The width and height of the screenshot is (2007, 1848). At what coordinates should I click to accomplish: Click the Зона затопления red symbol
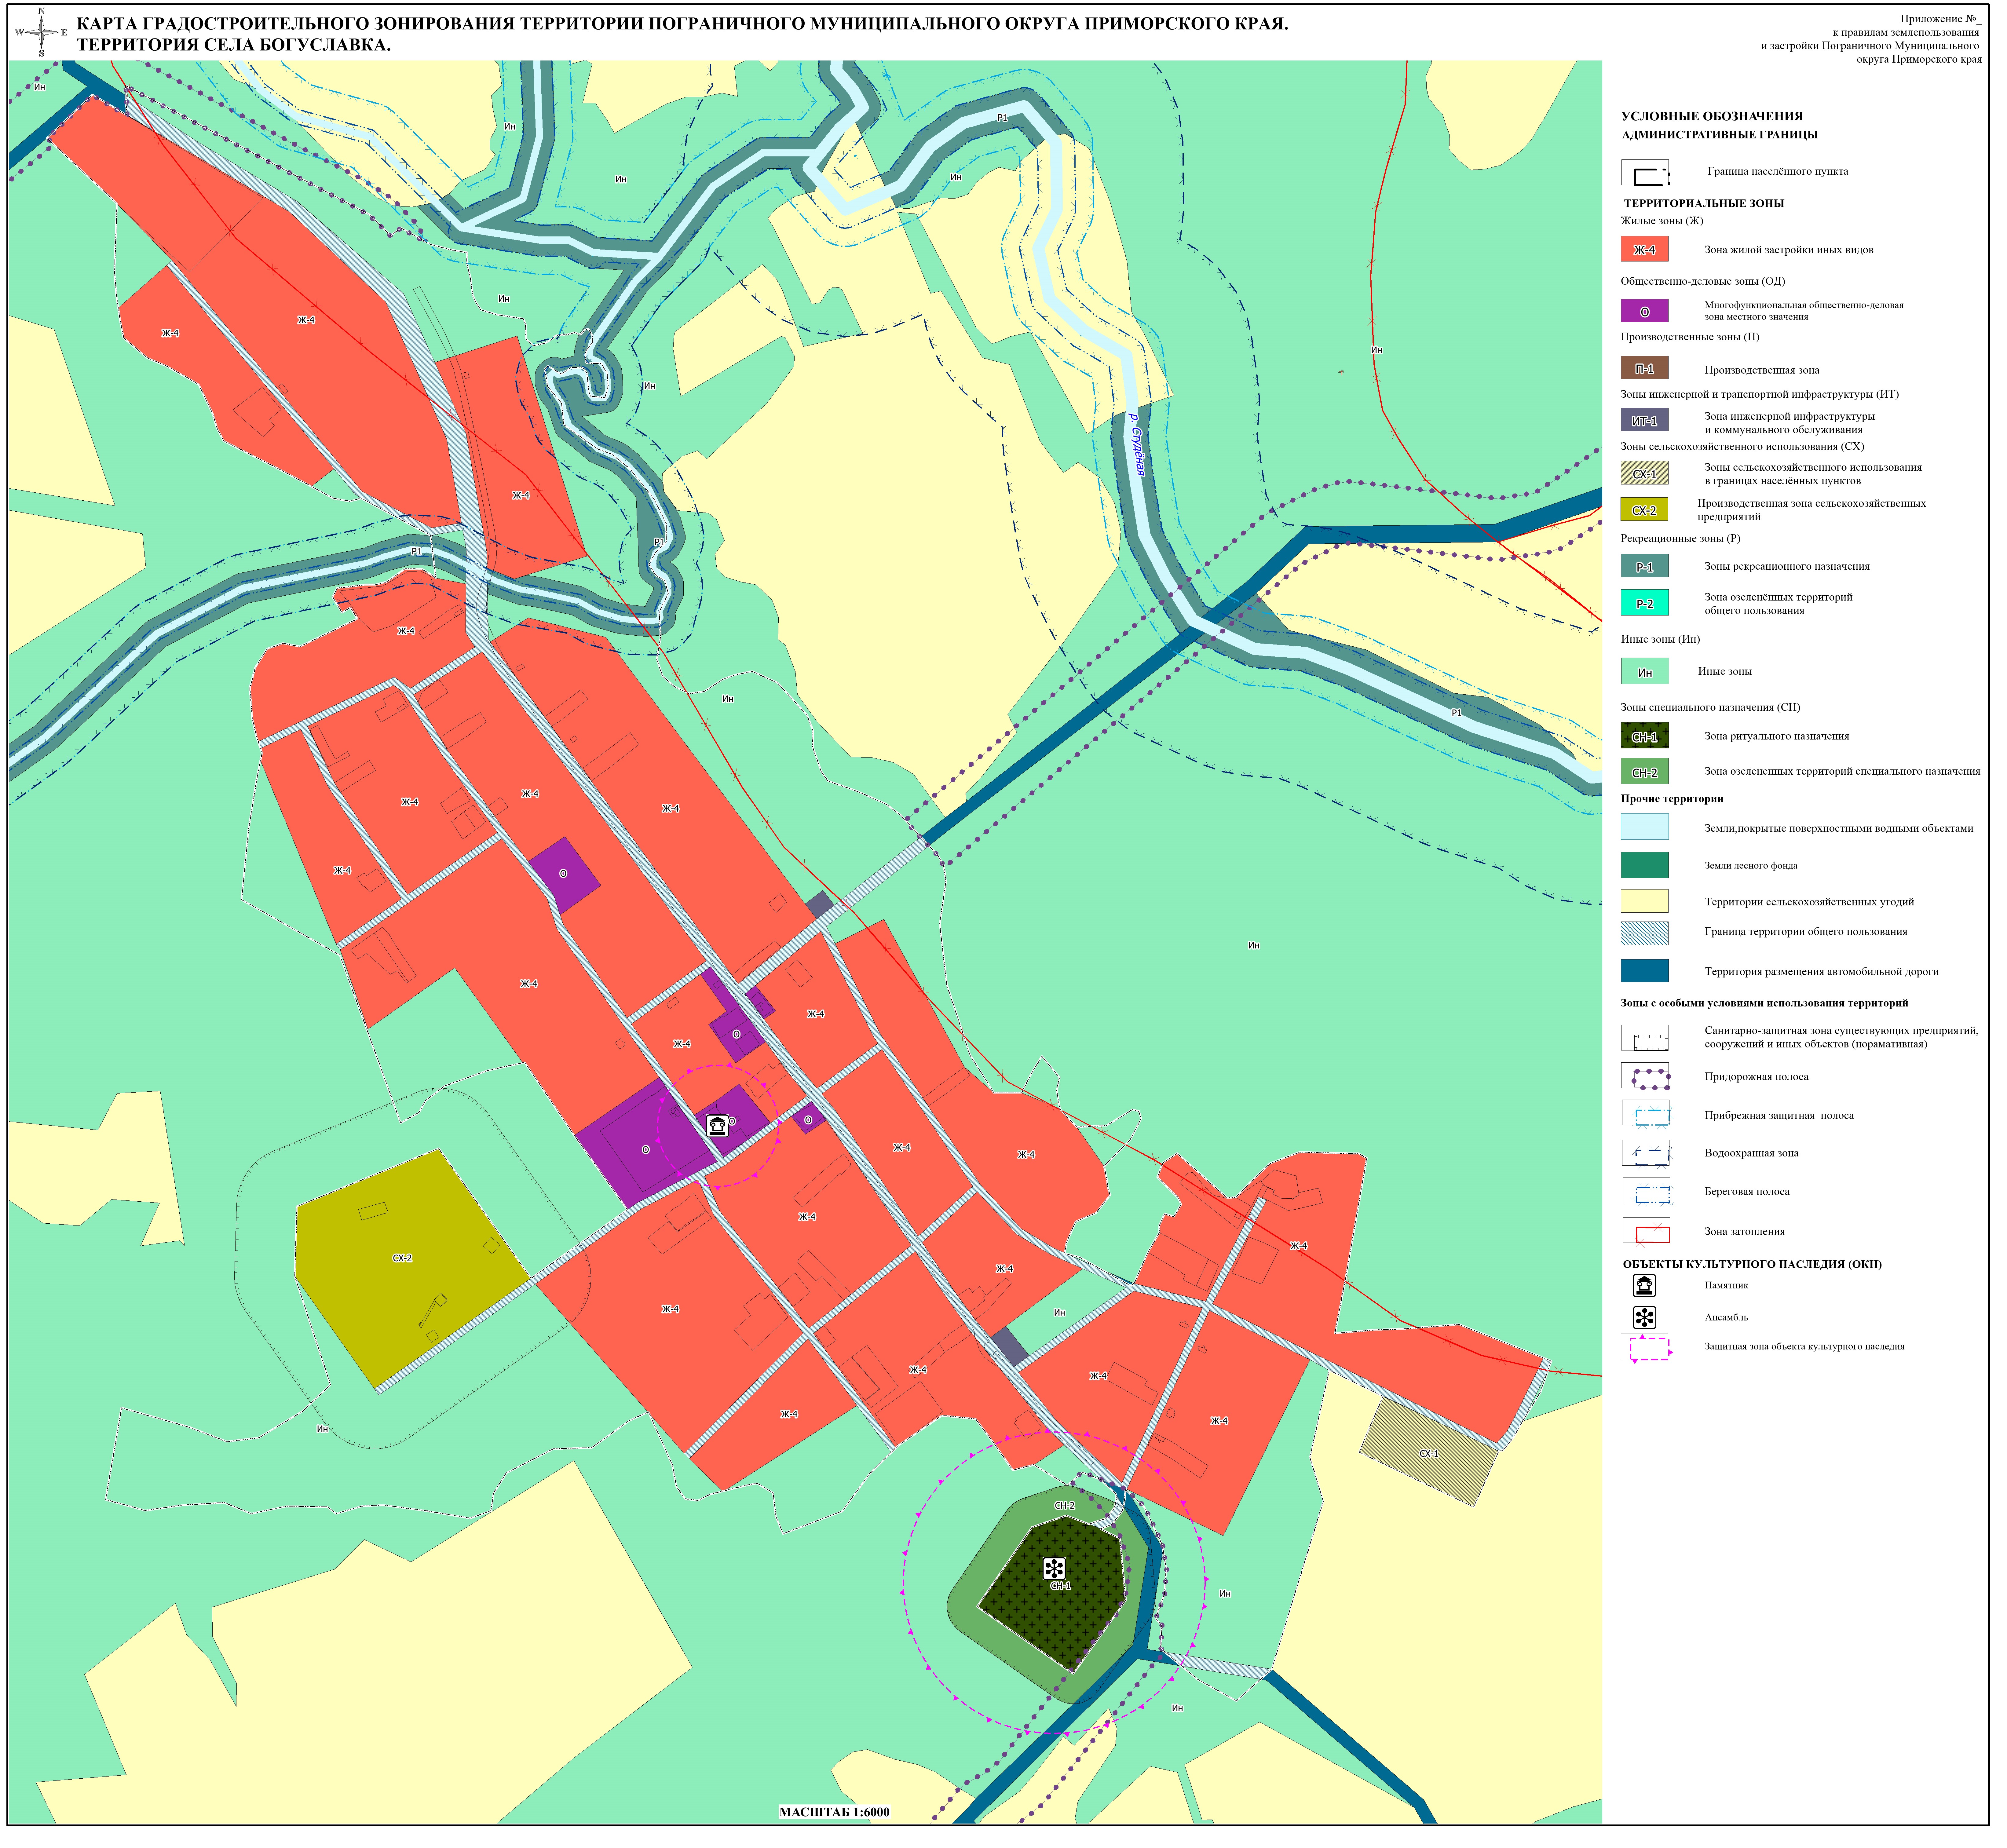1646,1231
